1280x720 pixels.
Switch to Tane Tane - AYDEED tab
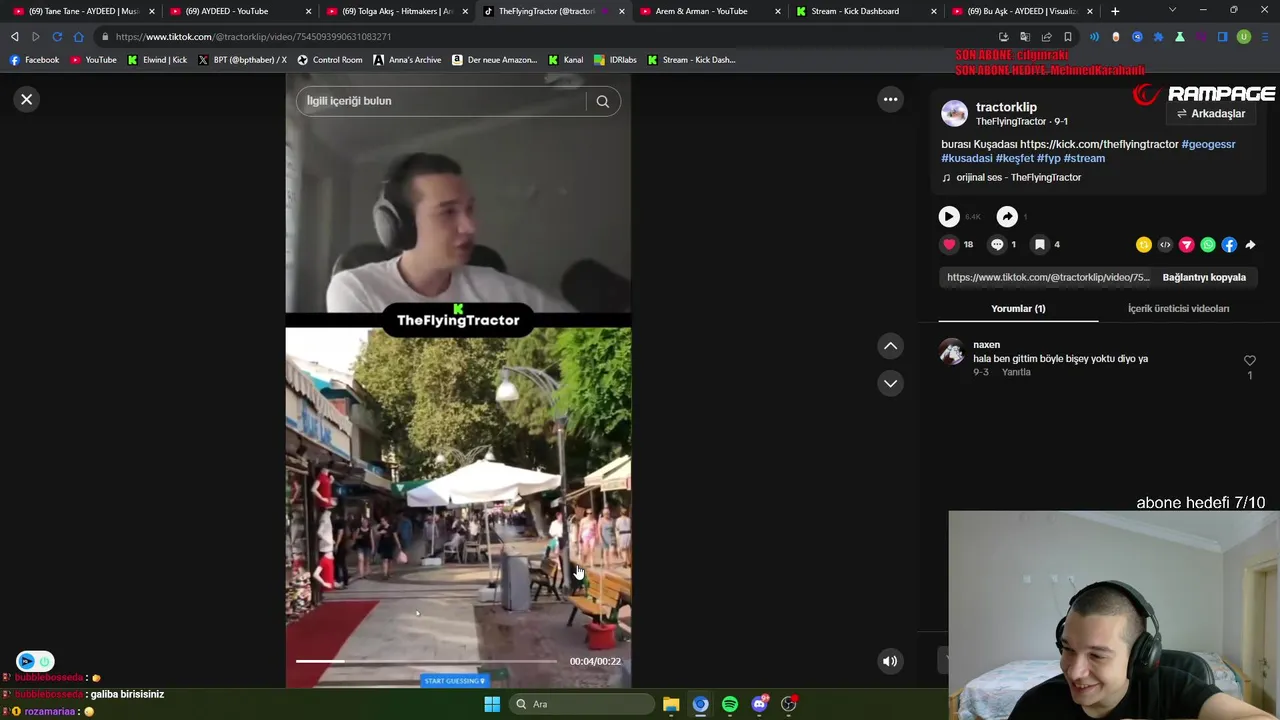click(x=84, y=11)
